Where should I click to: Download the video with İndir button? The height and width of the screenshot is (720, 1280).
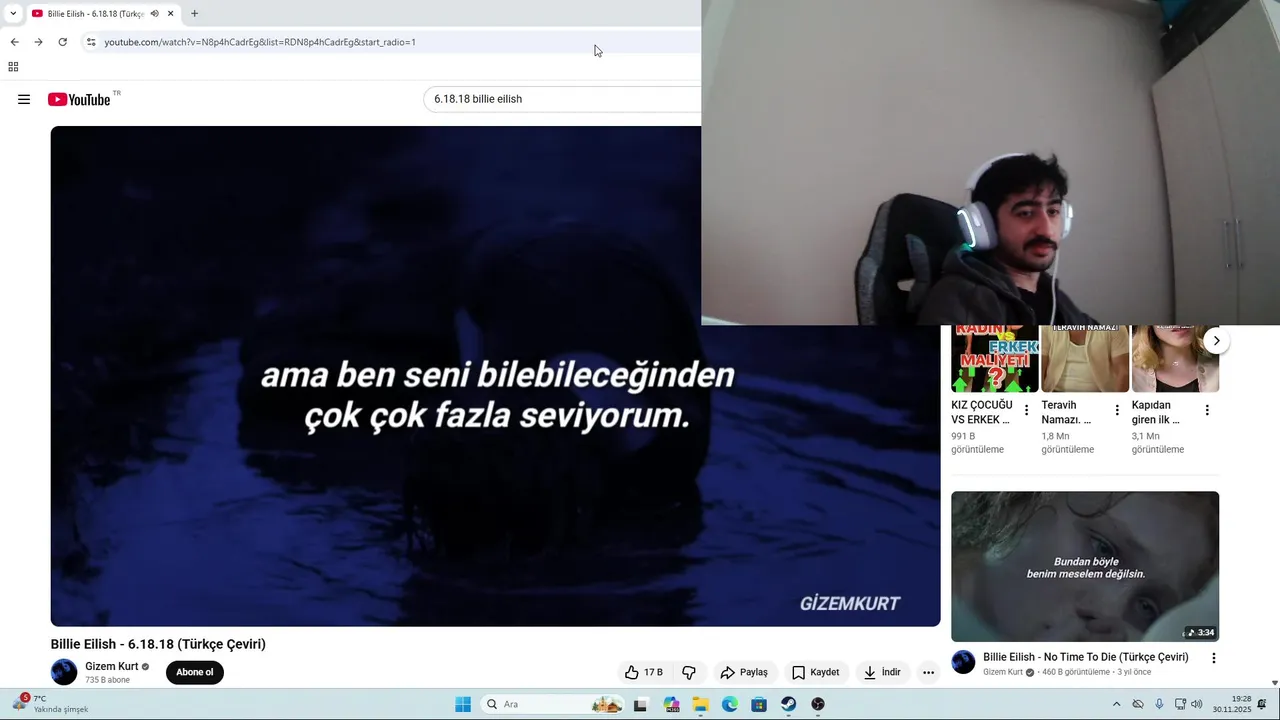882,672
